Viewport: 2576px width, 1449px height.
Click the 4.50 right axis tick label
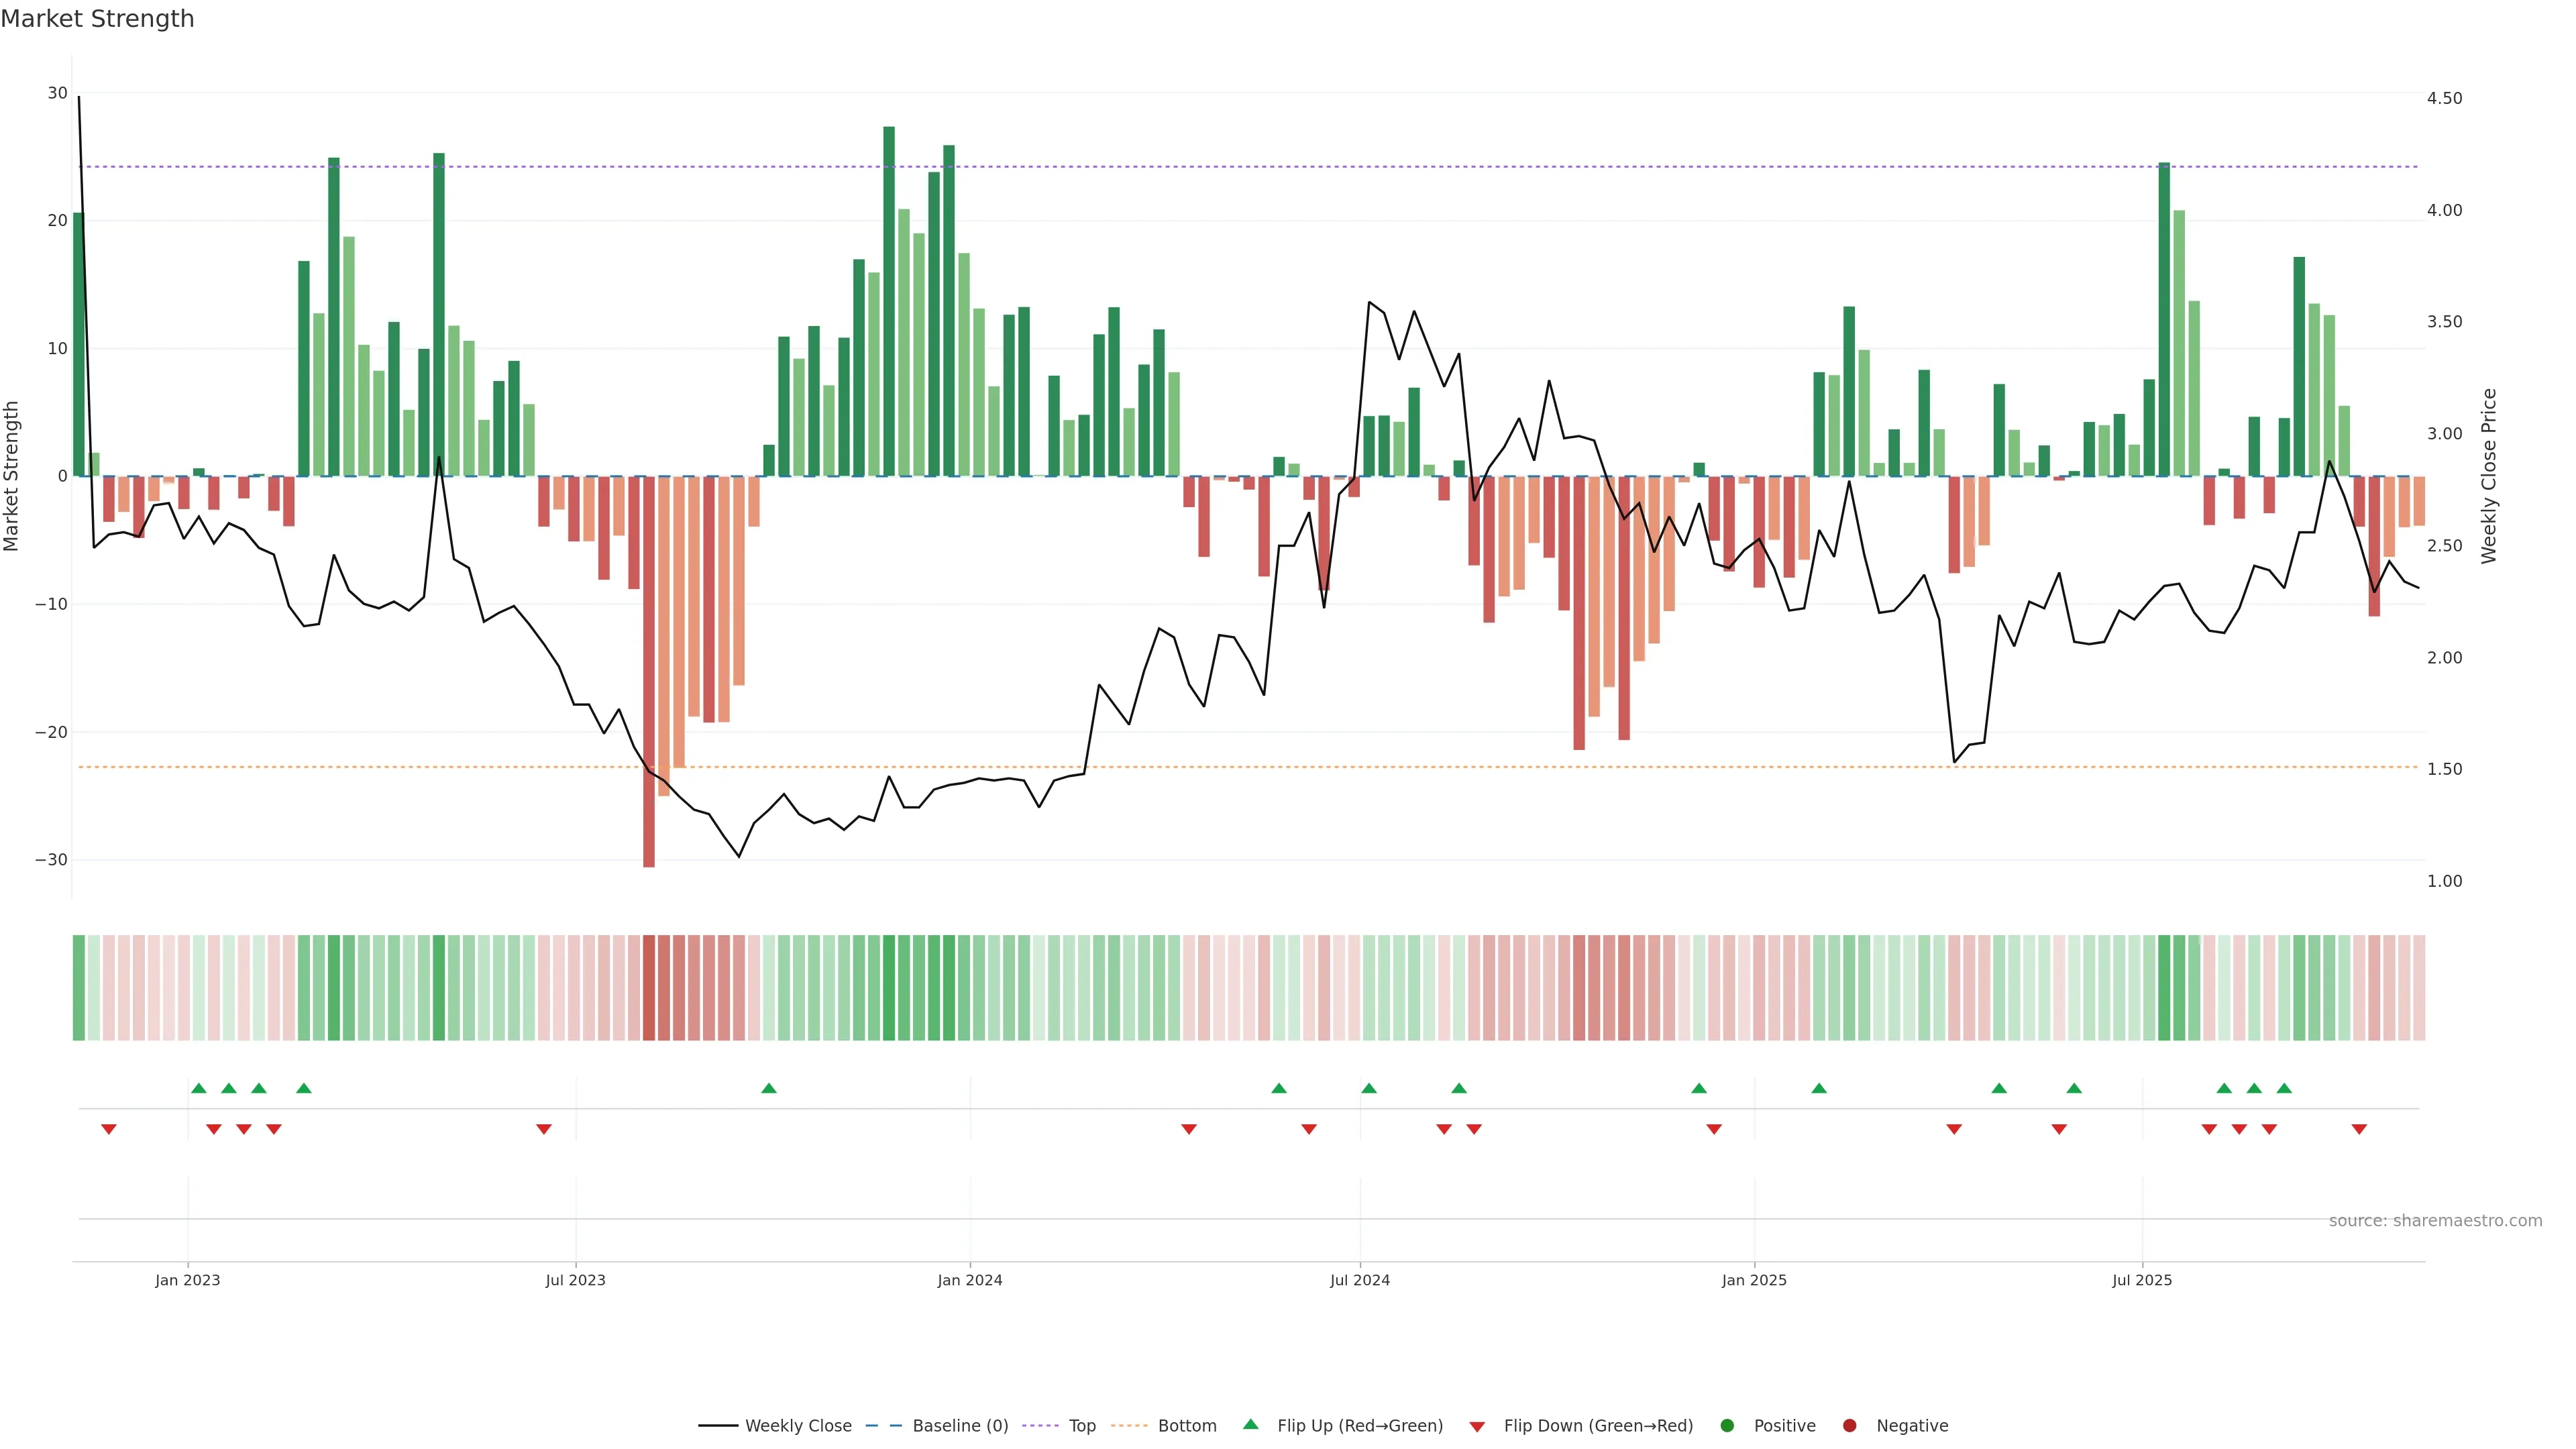(x=2444, y=98)
